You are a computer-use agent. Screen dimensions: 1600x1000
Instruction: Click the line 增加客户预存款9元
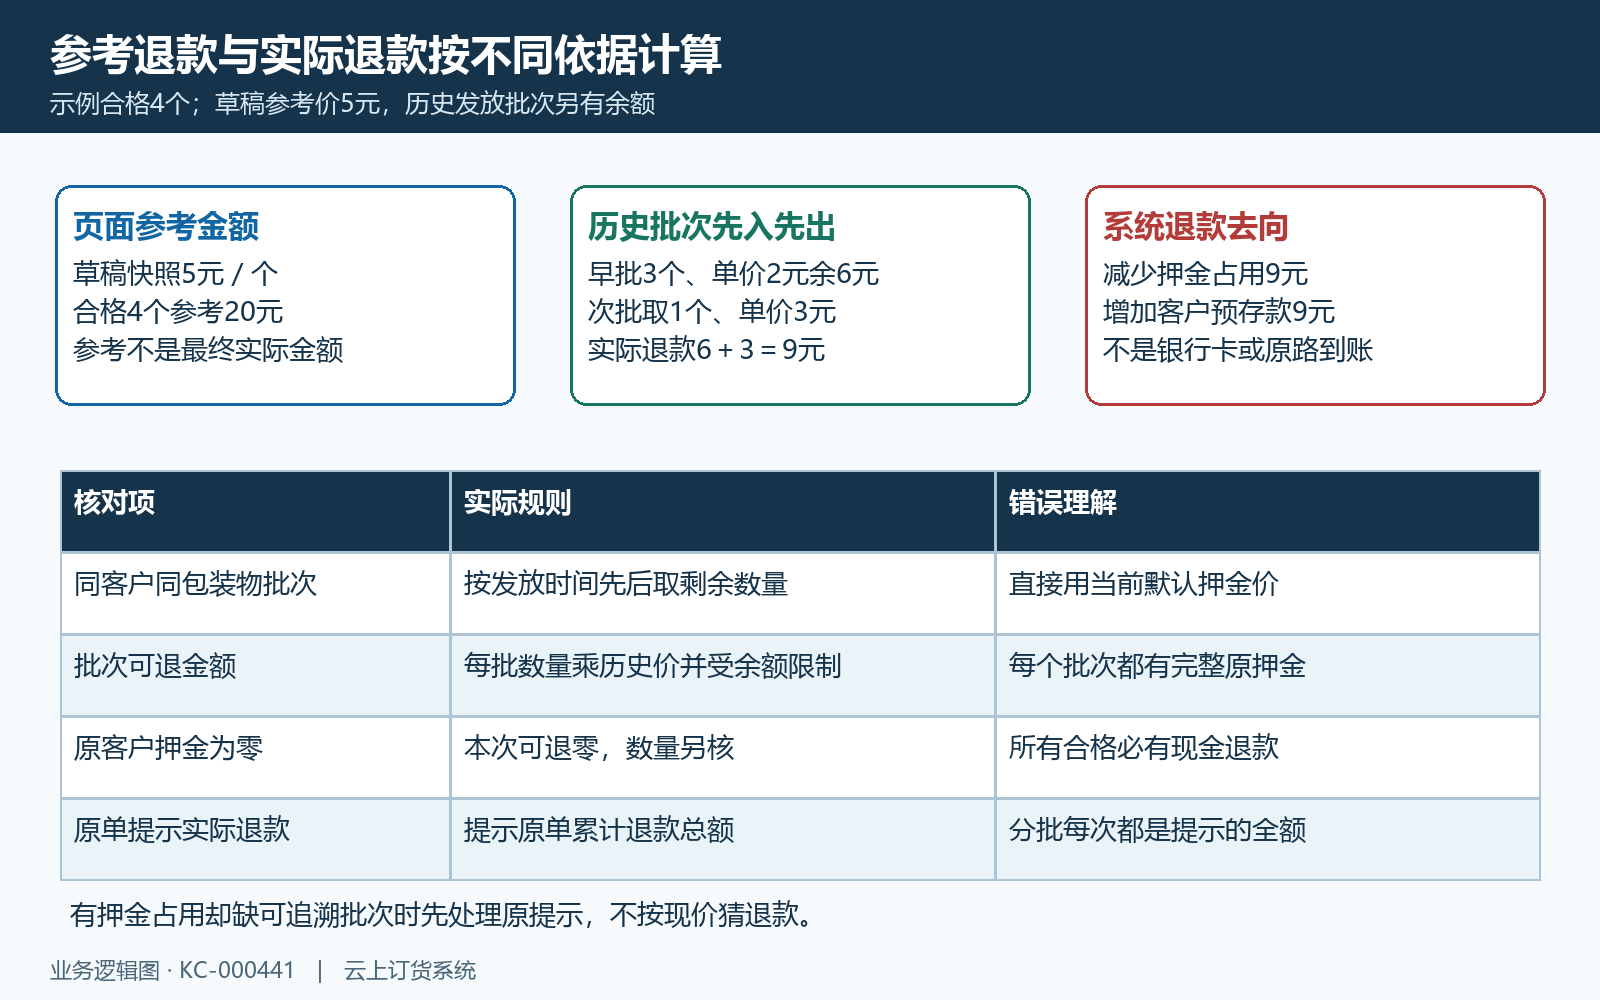point(1219,311)
